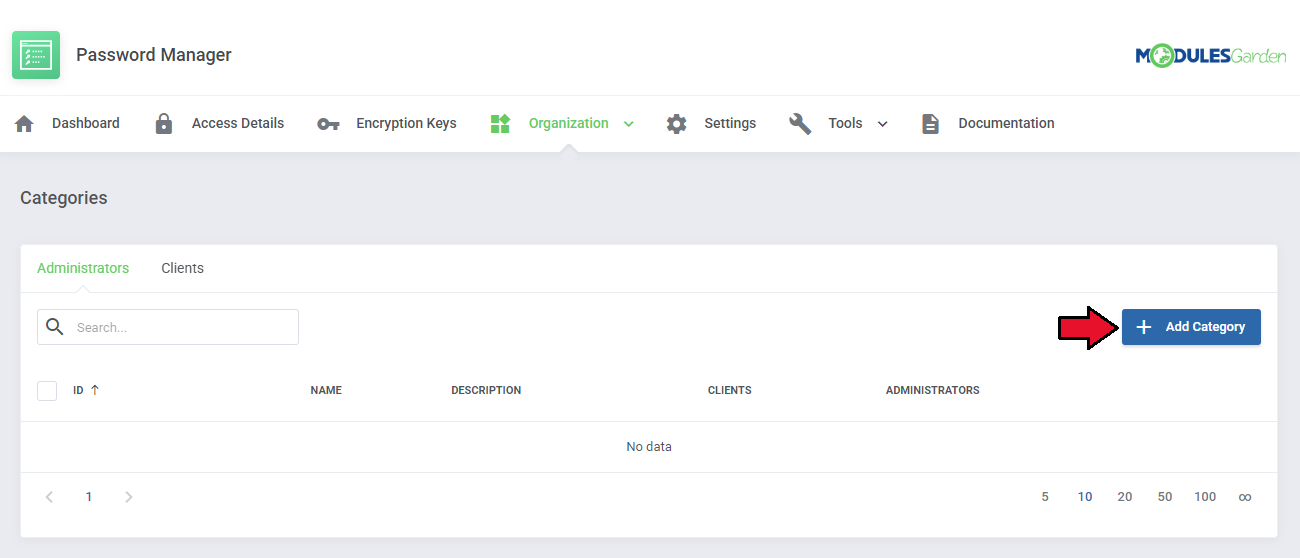Show unlimited entries with infinity symbol

(1245, 497)
